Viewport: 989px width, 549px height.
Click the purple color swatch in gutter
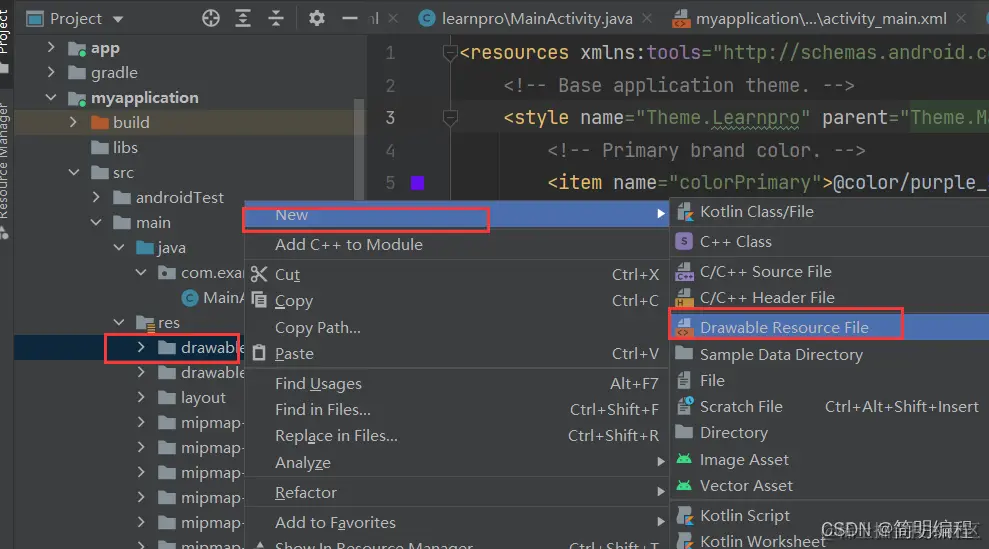coord(418,183)
